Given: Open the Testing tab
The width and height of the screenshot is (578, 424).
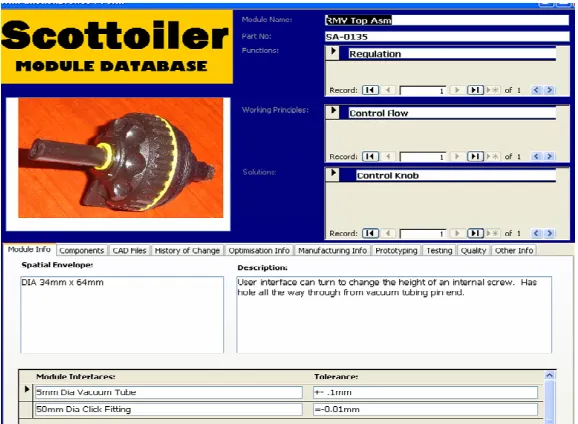Looking at the screenshot, I should (439, 251).
